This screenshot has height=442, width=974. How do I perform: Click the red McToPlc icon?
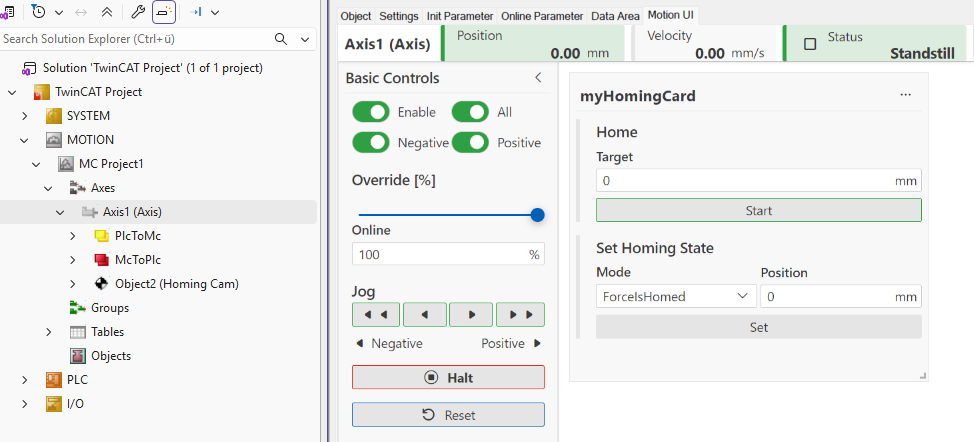(x=102, y=259)
